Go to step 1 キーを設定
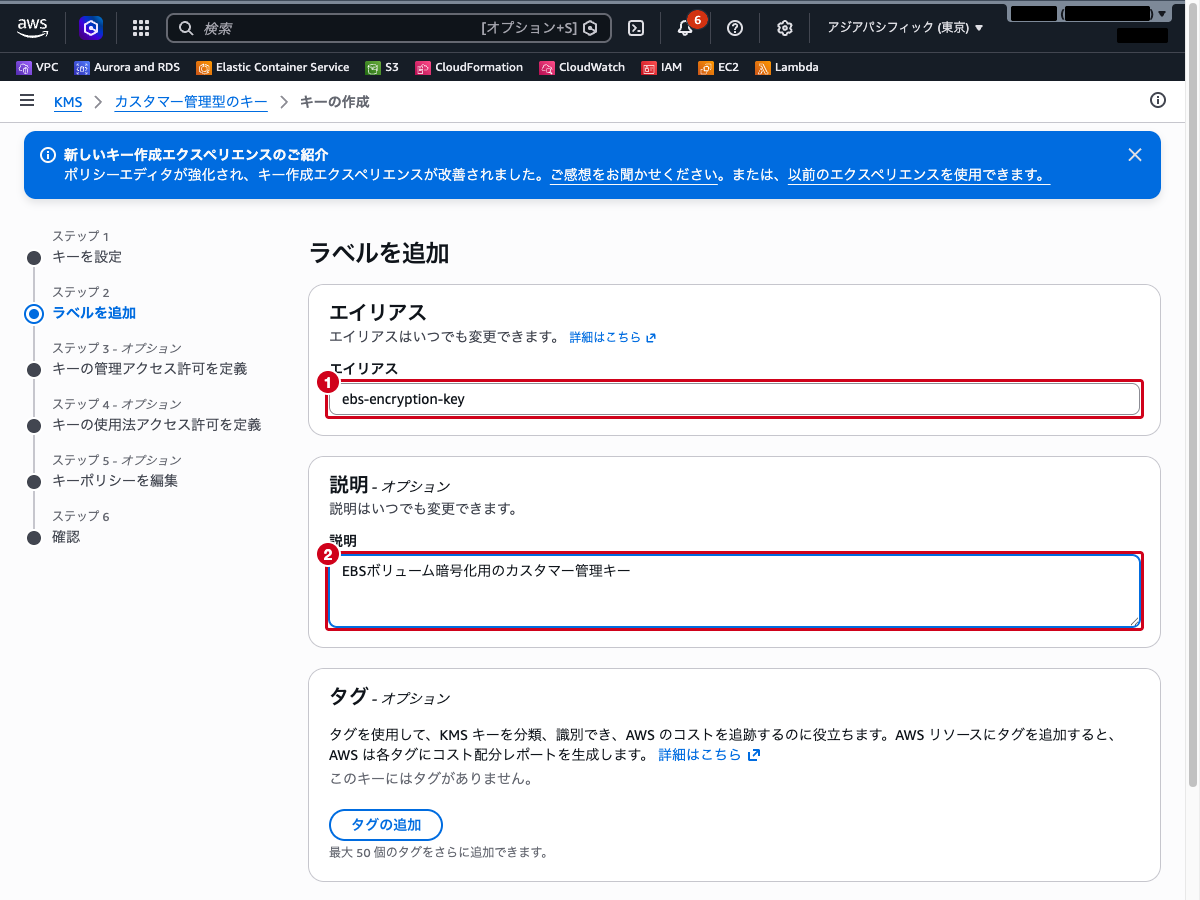Image resolution: width=1200 pixels, height=900 pixels. [x=87, y=256]
